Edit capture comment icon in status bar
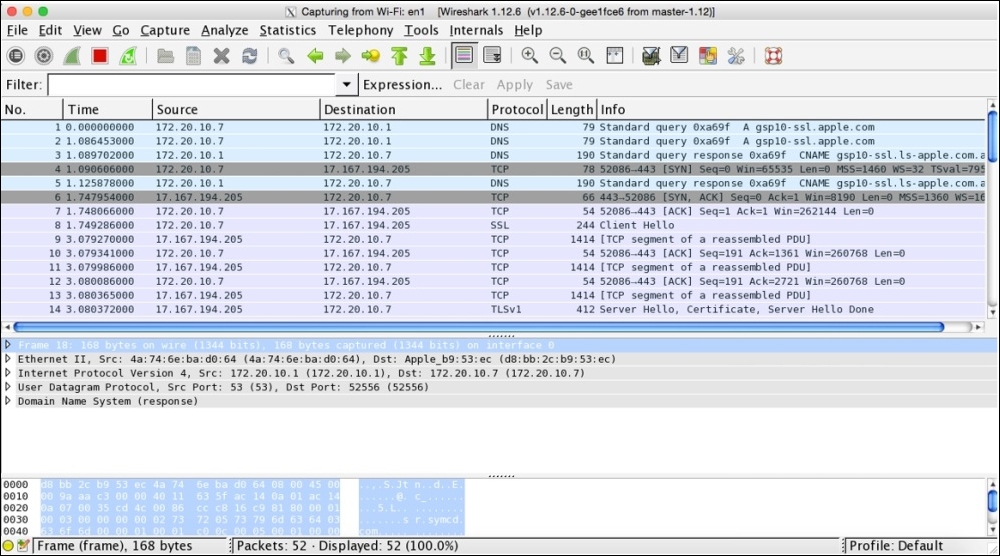The height and width of the screenshot is (556, 1000). point(23,546)
